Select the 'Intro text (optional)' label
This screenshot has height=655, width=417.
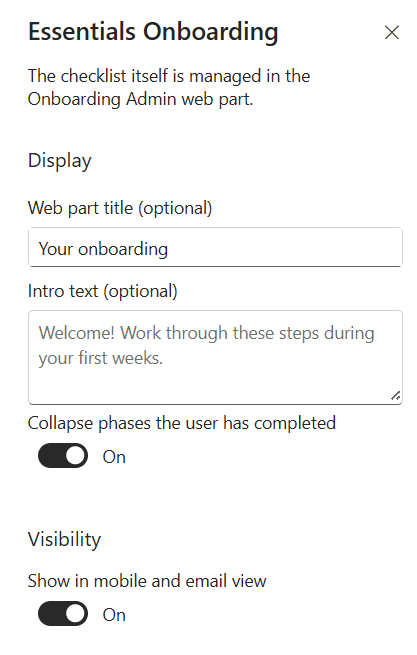pyautogui.click(x=103, y=291)
